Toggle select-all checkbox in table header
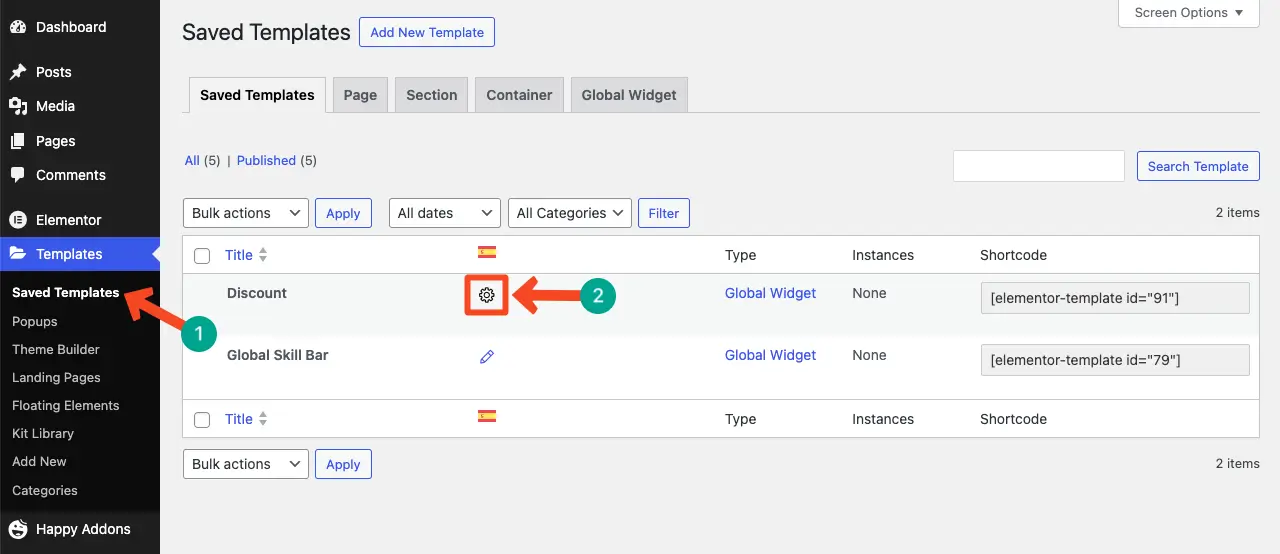This screenshot has width=1280, height=554. pyautogui.click(x=202, y=256)
